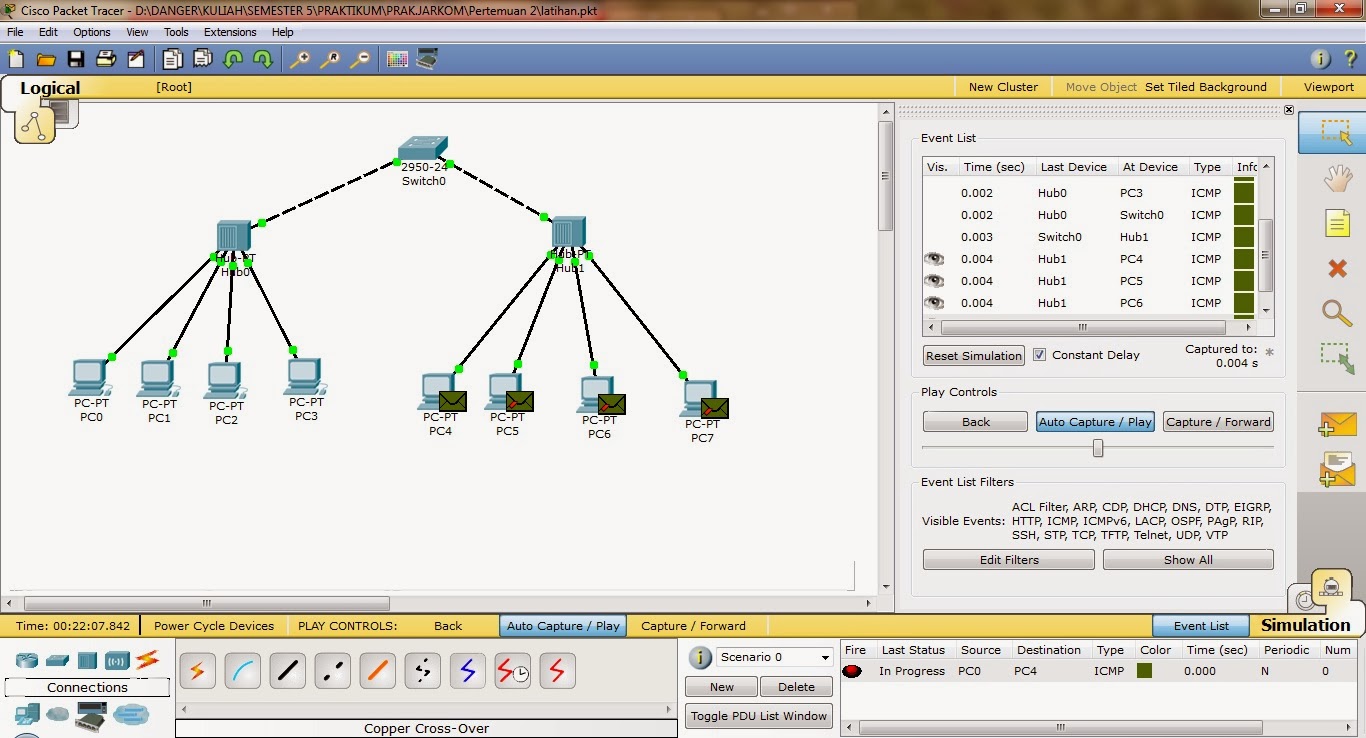1366x738 pixels.
Task: Click the Switch0 device on canvas
Action: click(423, 150)
